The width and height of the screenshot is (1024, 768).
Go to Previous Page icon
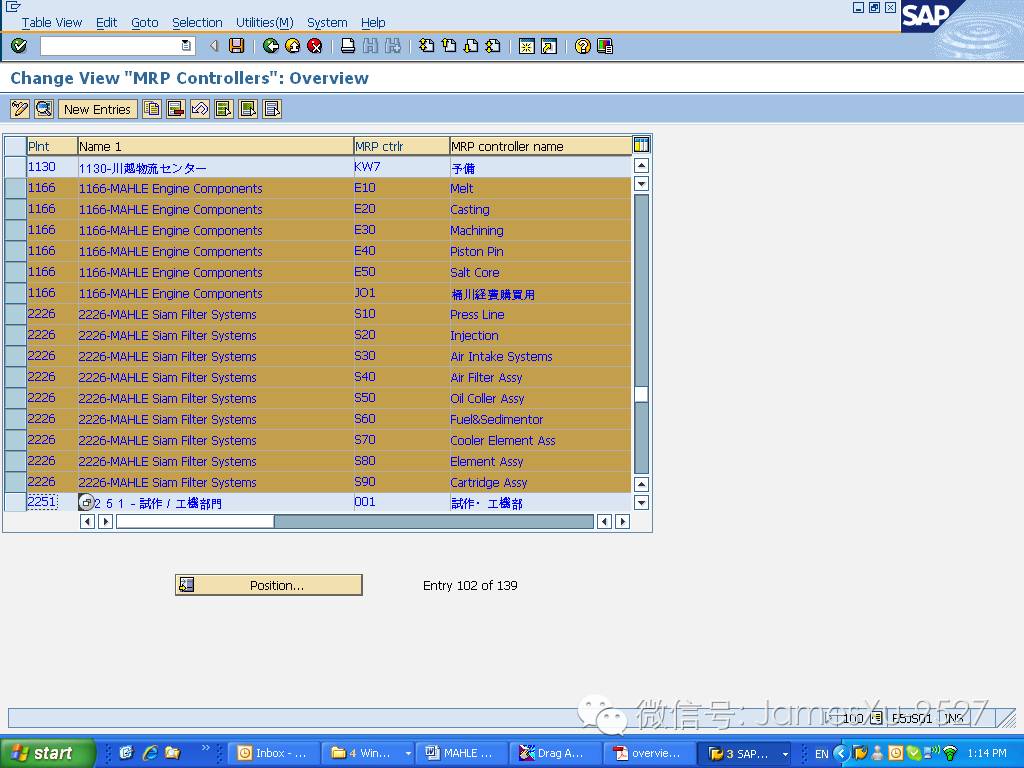click(449, 46)
